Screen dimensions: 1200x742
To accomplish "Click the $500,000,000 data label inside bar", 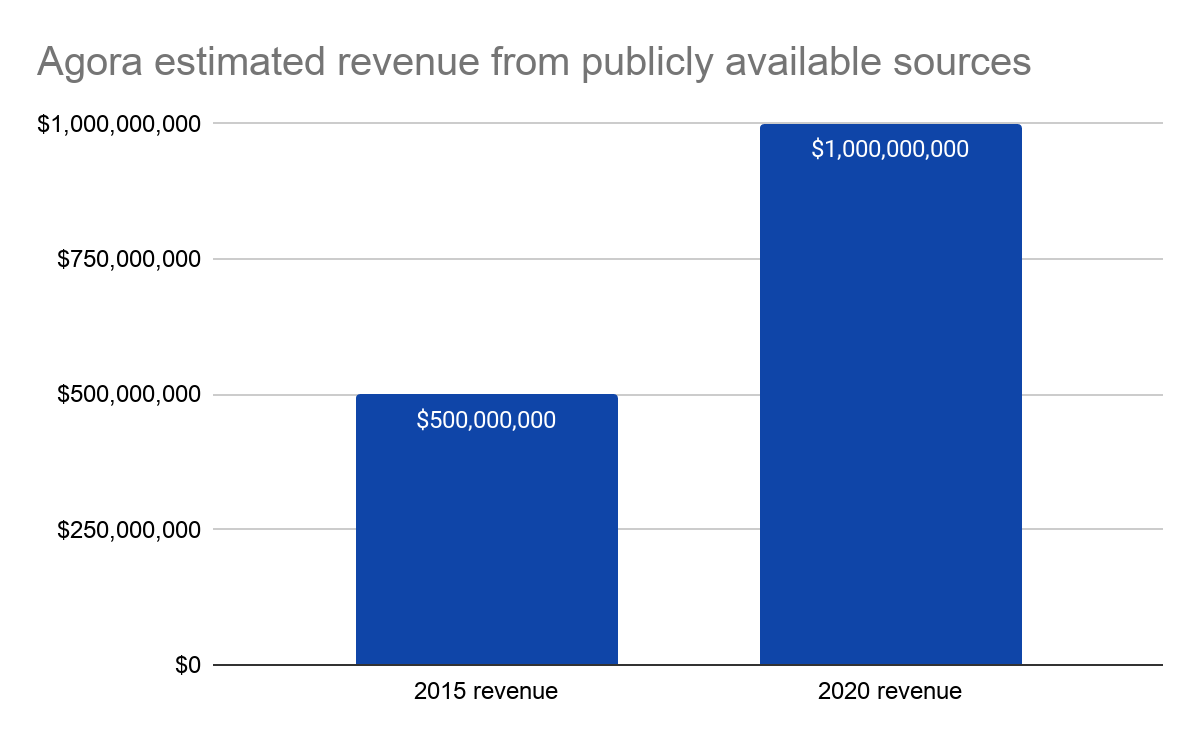I will (486, 420).
